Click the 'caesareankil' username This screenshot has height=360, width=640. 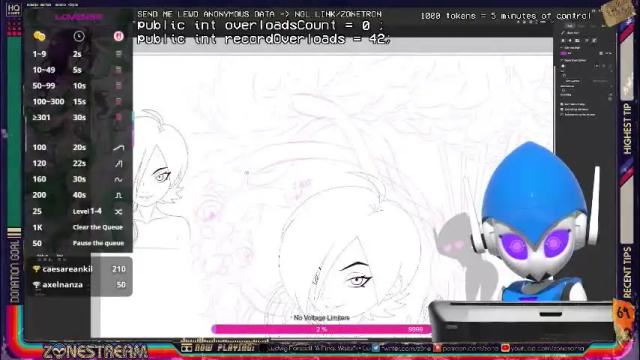67,269
